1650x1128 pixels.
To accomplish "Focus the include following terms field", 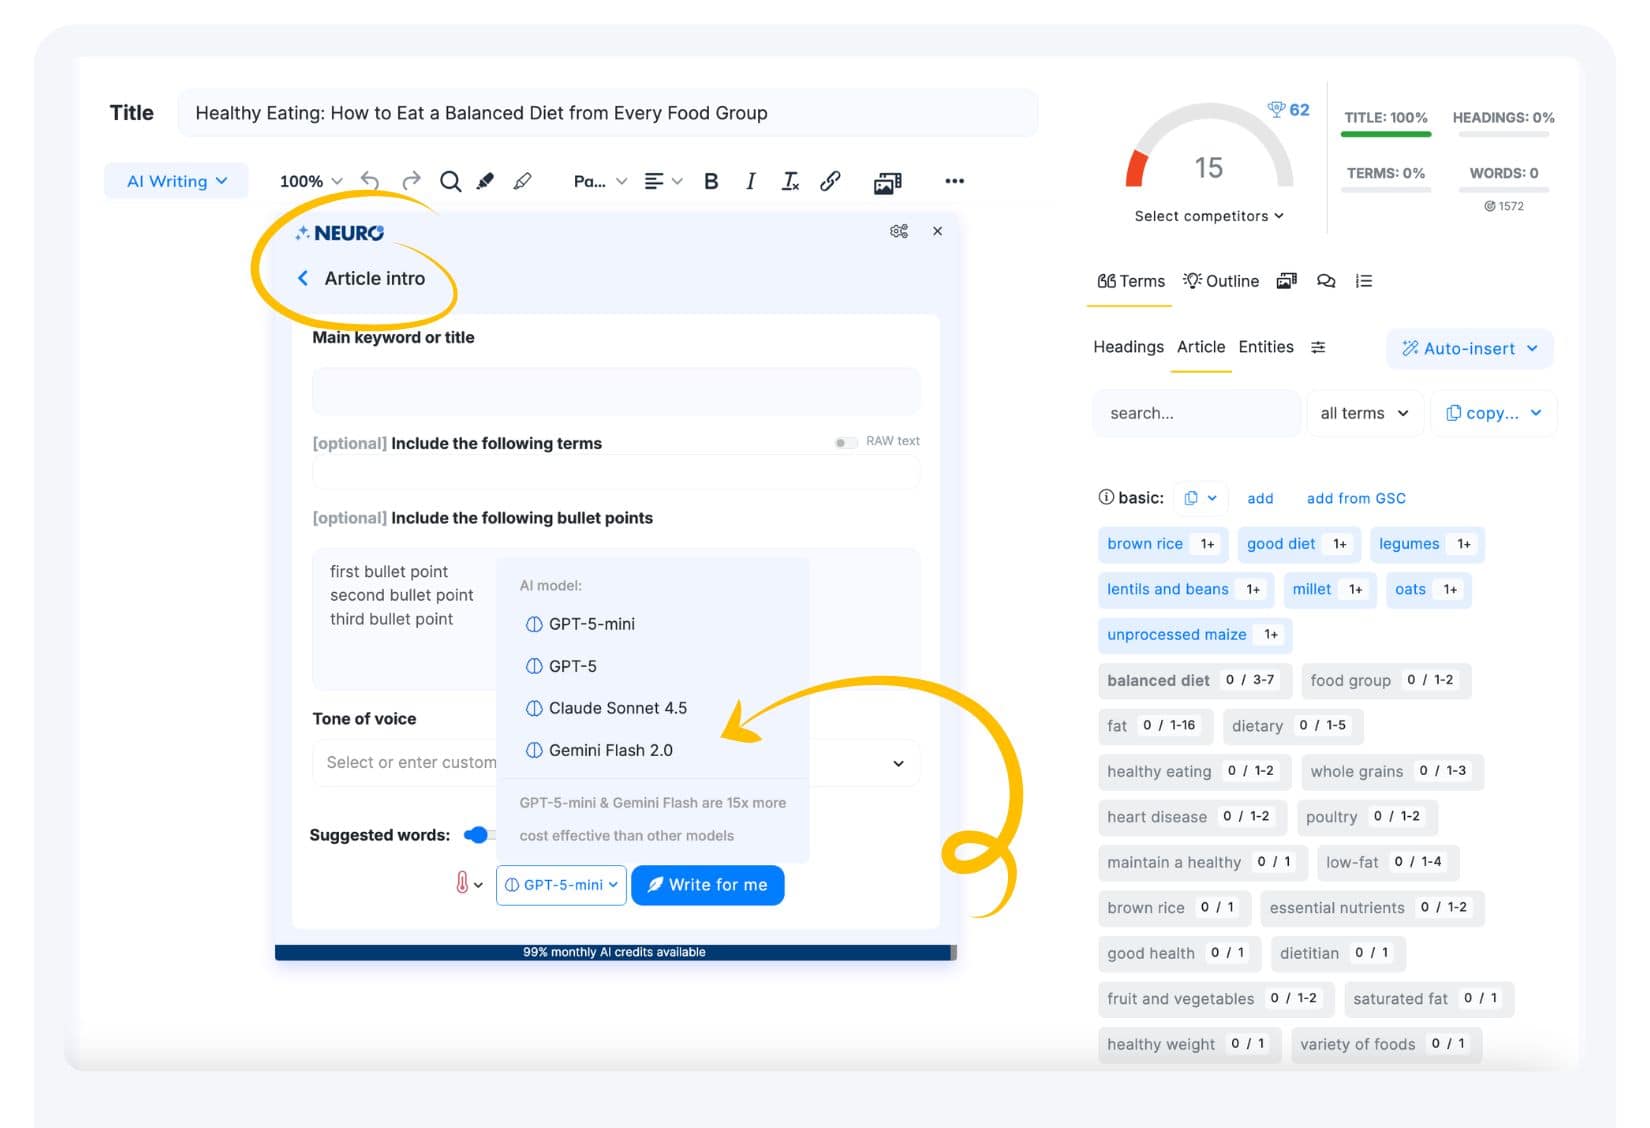I will 616,472.
